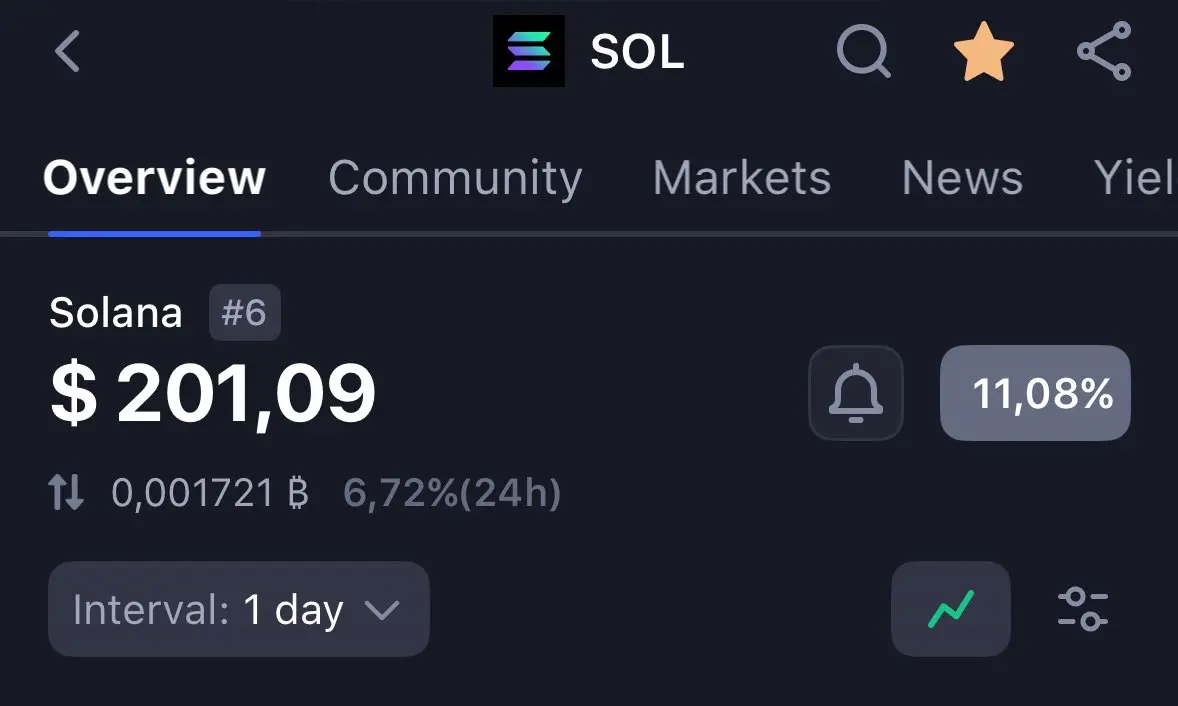Open the search magnifier icon
The width and height of the screenshot is (1178, 706).
pos(863,51)
